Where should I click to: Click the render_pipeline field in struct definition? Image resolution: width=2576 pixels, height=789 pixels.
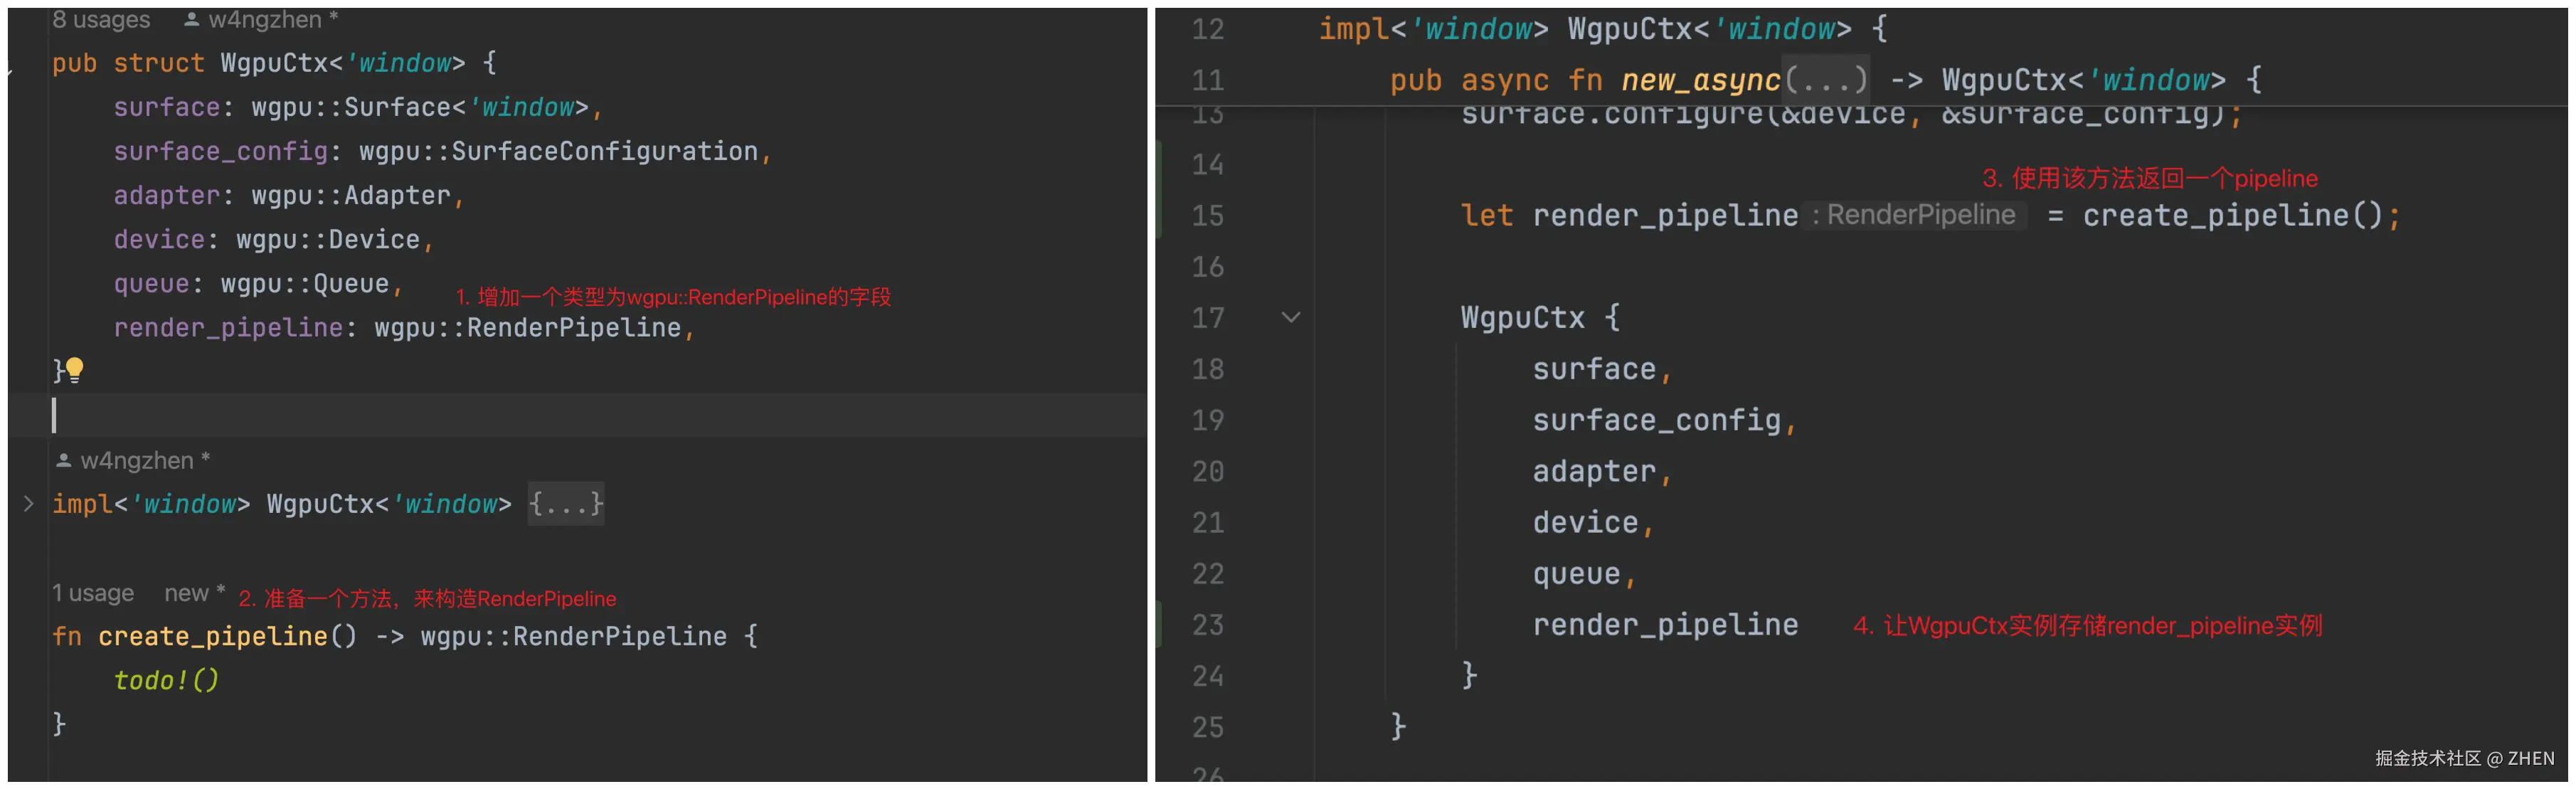[x=228, y=327]
